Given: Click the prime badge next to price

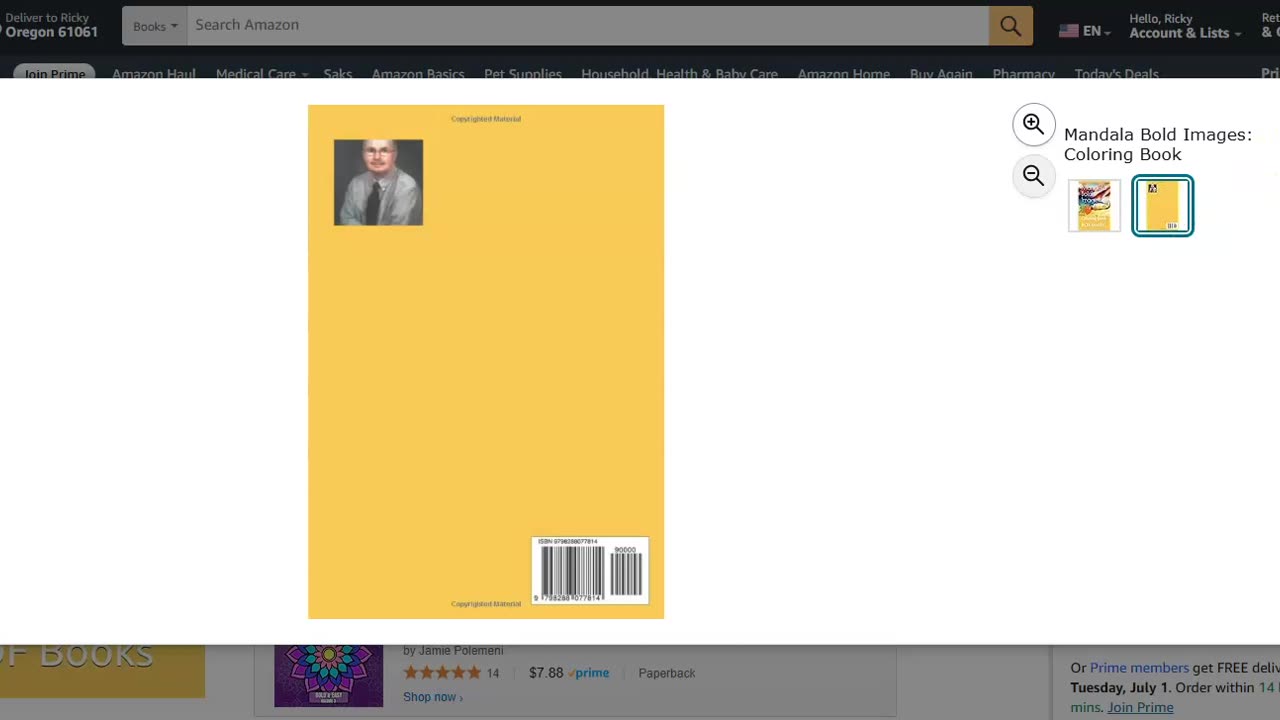Looking at the screenshot, I should coord(589,673).
